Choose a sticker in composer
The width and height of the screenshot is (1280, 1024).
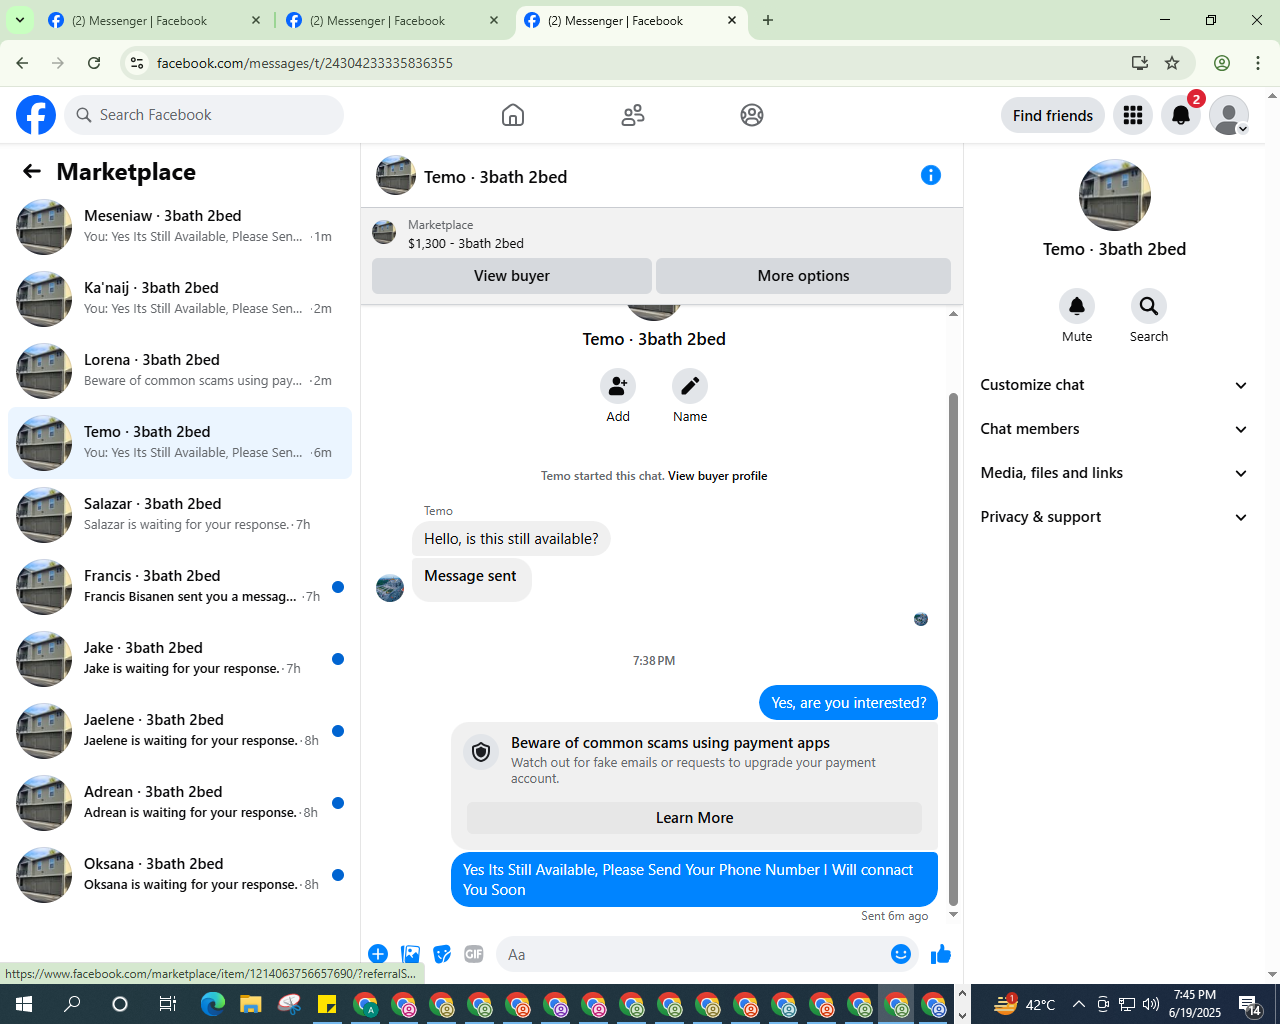click(442, 954)
